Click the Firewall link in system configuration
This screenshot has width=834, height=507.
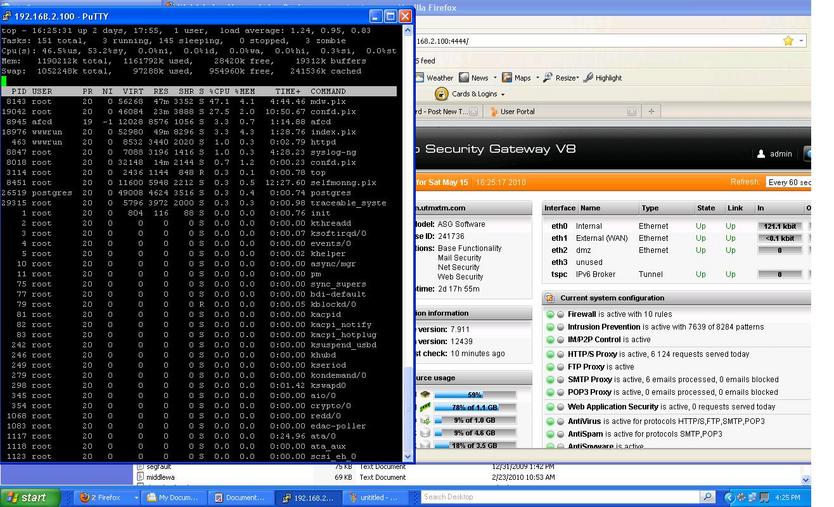coord(582,314)
